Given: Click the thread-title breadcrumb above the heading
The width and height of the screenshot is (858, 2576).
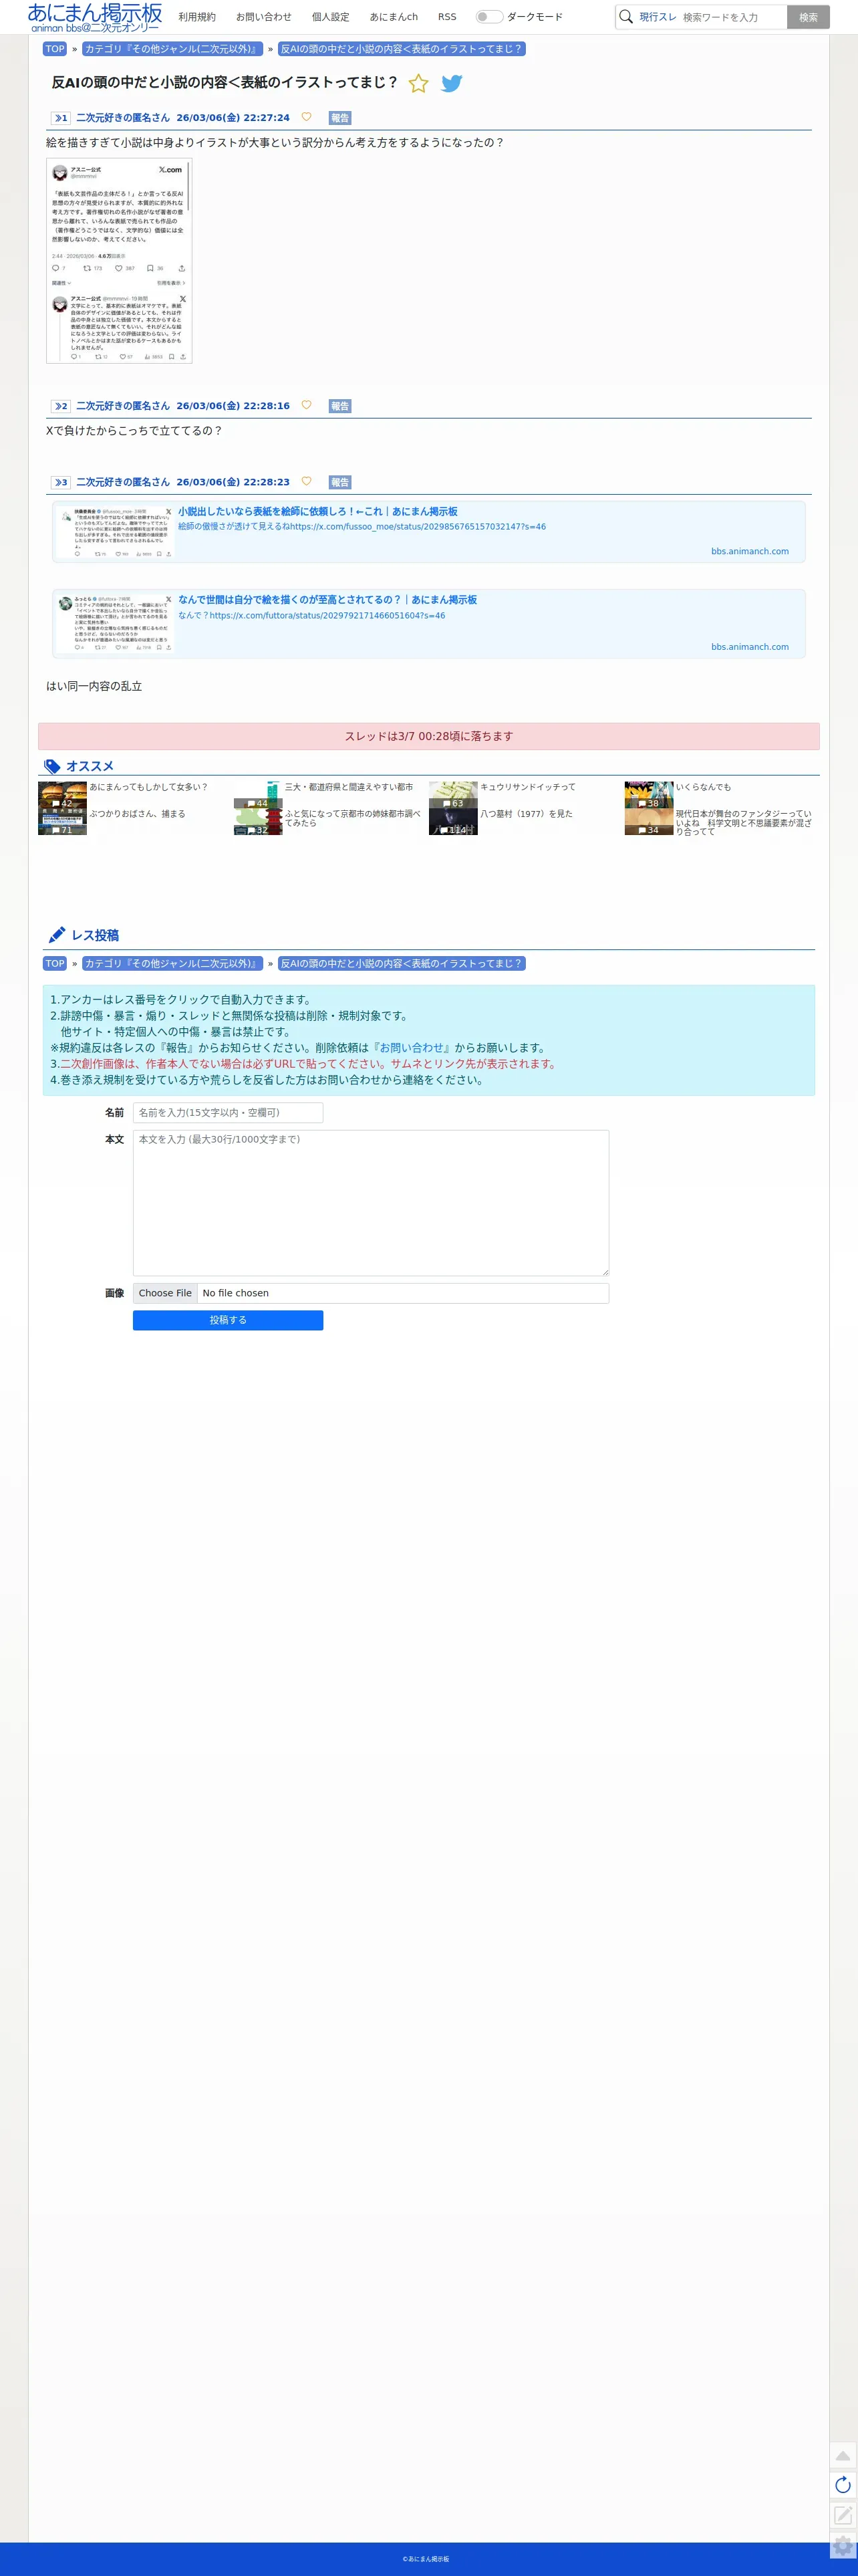Looking at the screenshot, I should [401, 49].
